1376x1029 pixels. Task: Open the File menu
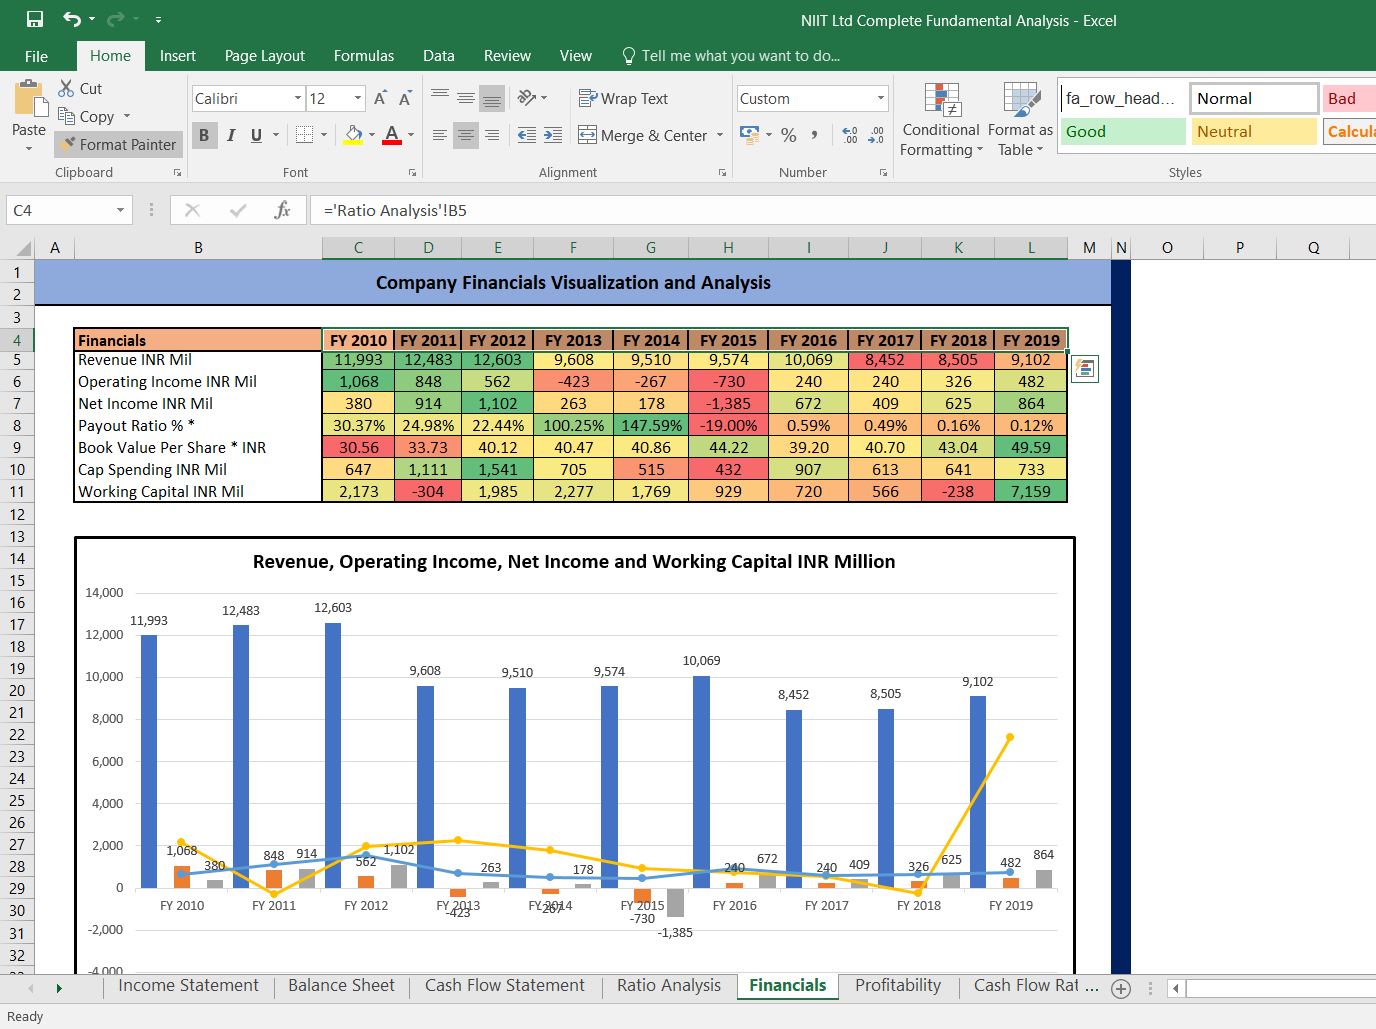(36, 56)
